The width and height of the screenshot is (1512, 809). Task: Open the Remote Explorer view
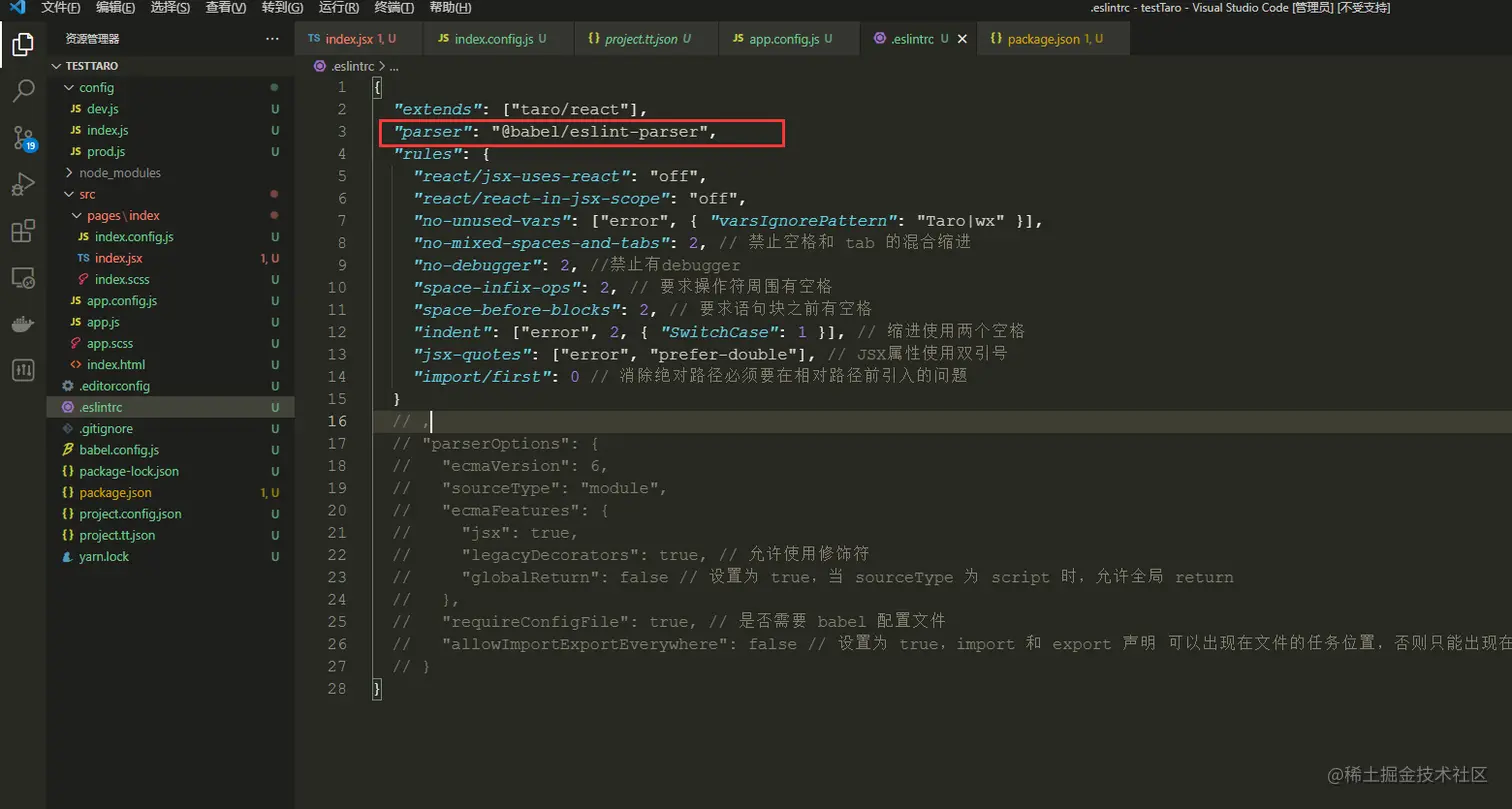[x=23, y=278]
